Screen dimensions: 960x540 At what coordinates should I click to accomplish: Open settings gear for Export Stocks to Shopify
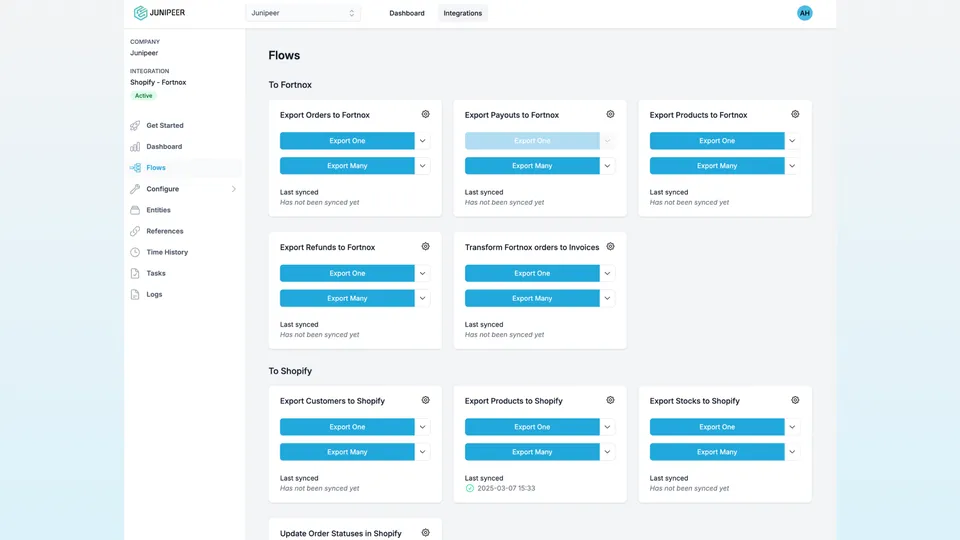point(795,400)
